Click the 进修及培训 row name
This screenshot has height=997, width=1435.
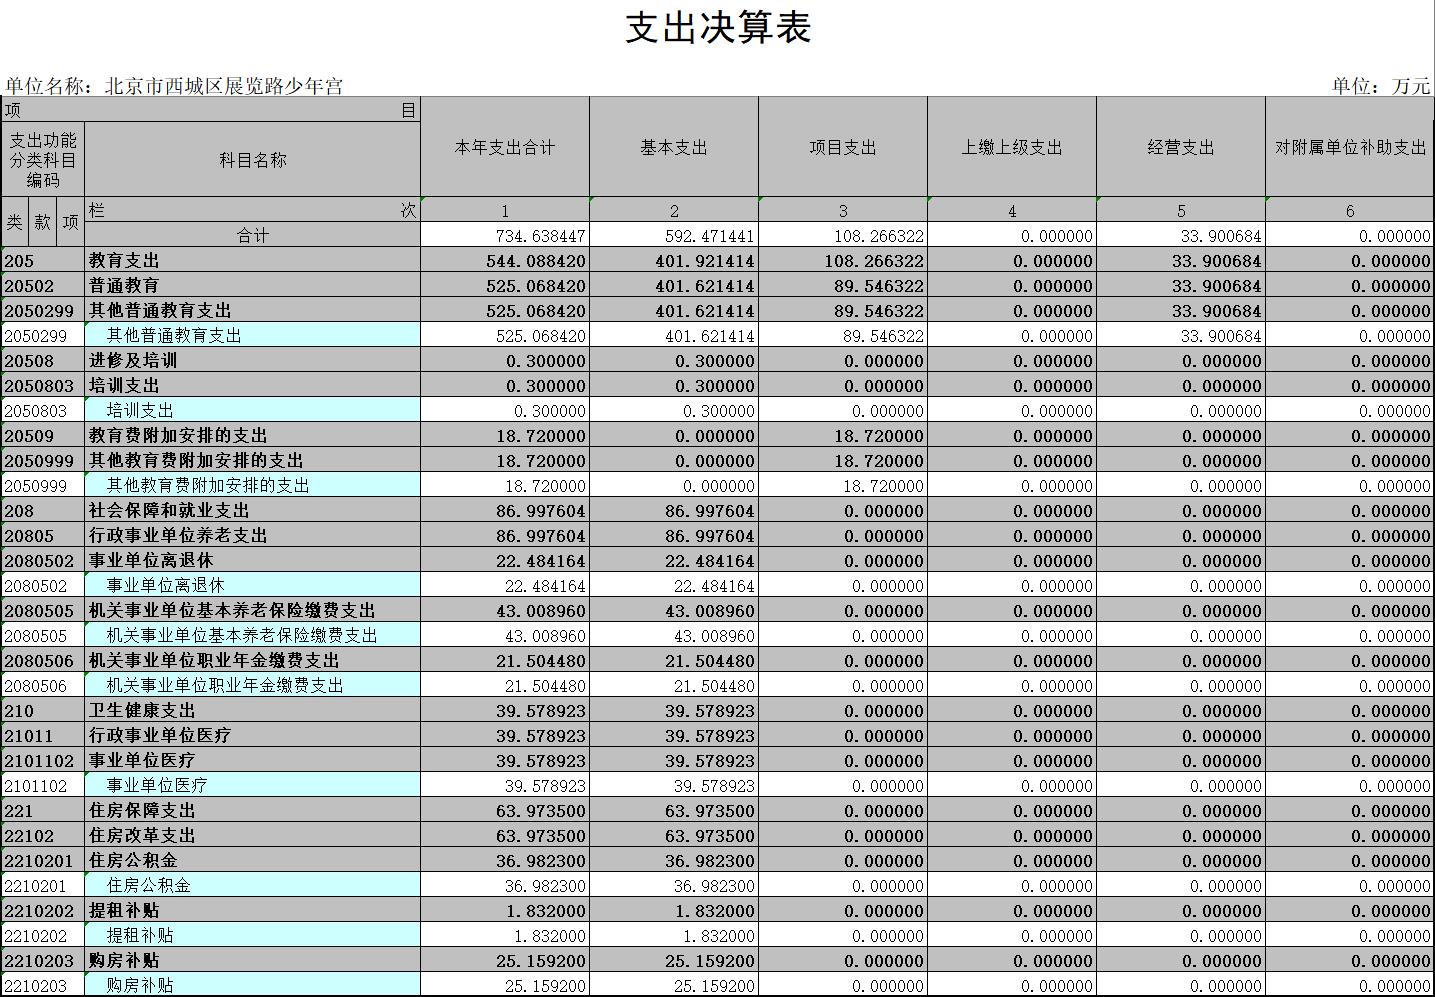[253, 361]
